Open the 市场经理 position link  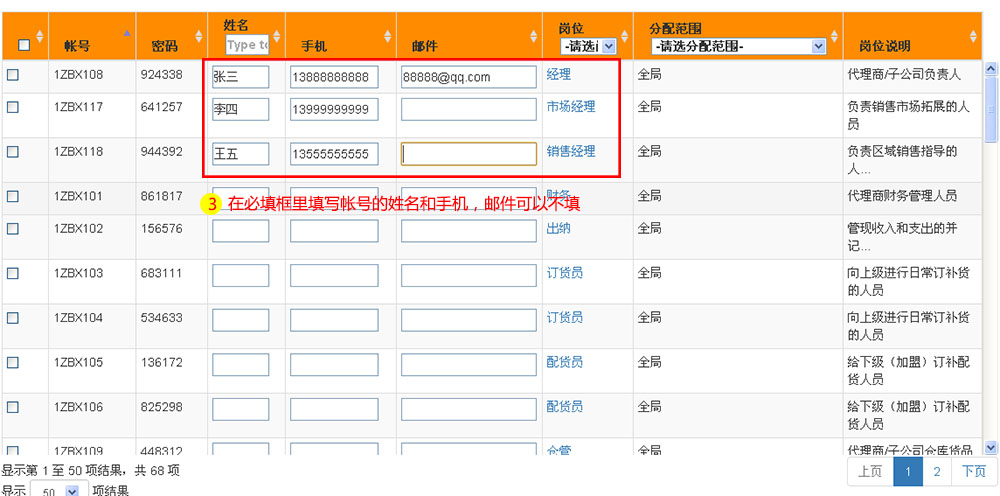(x=571, y=106)
